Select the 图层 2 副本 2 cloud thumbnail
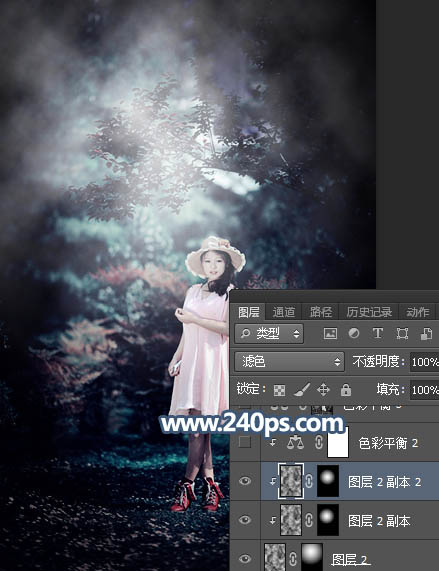 click(x=291, y=481)
